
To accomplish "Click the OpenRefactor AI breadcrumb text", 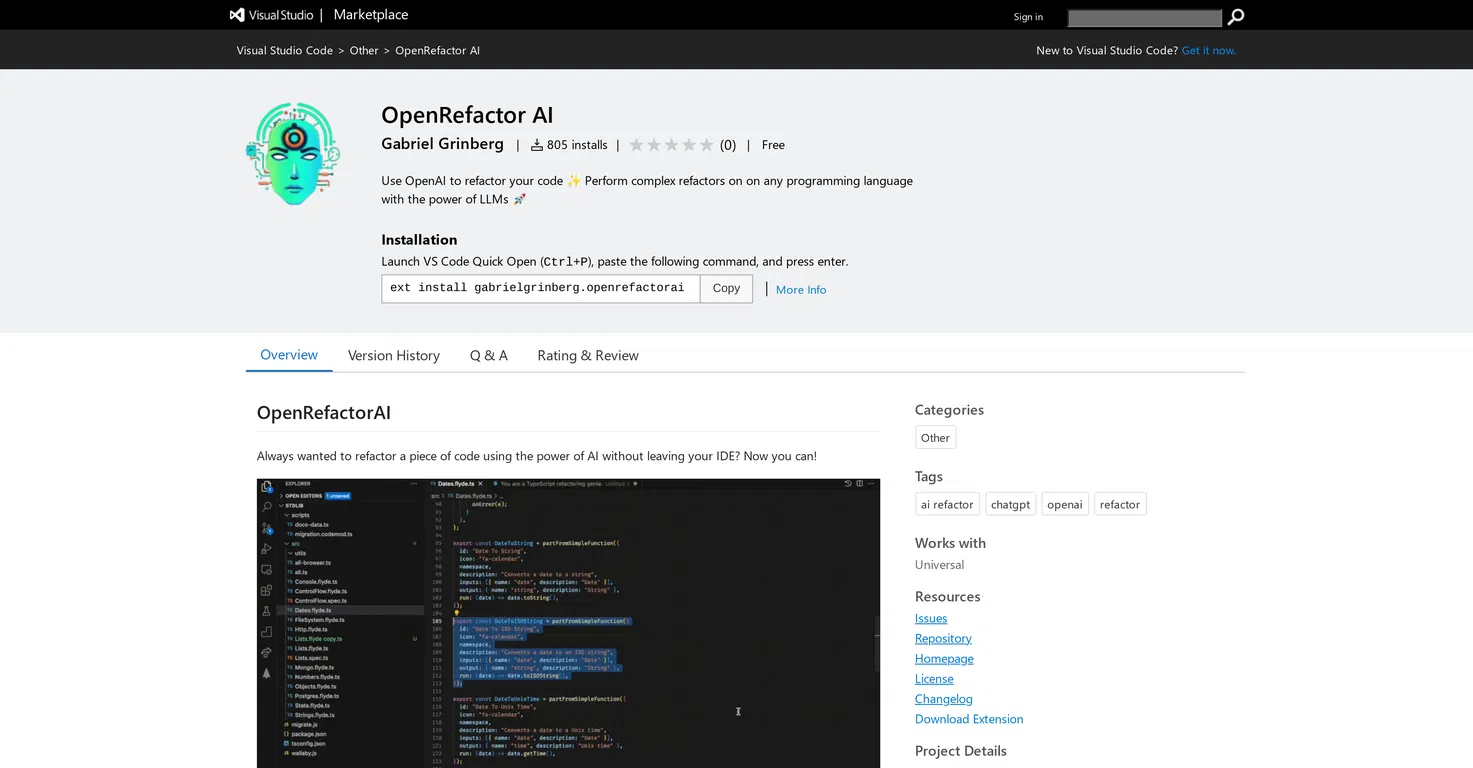I will (437, 50).
